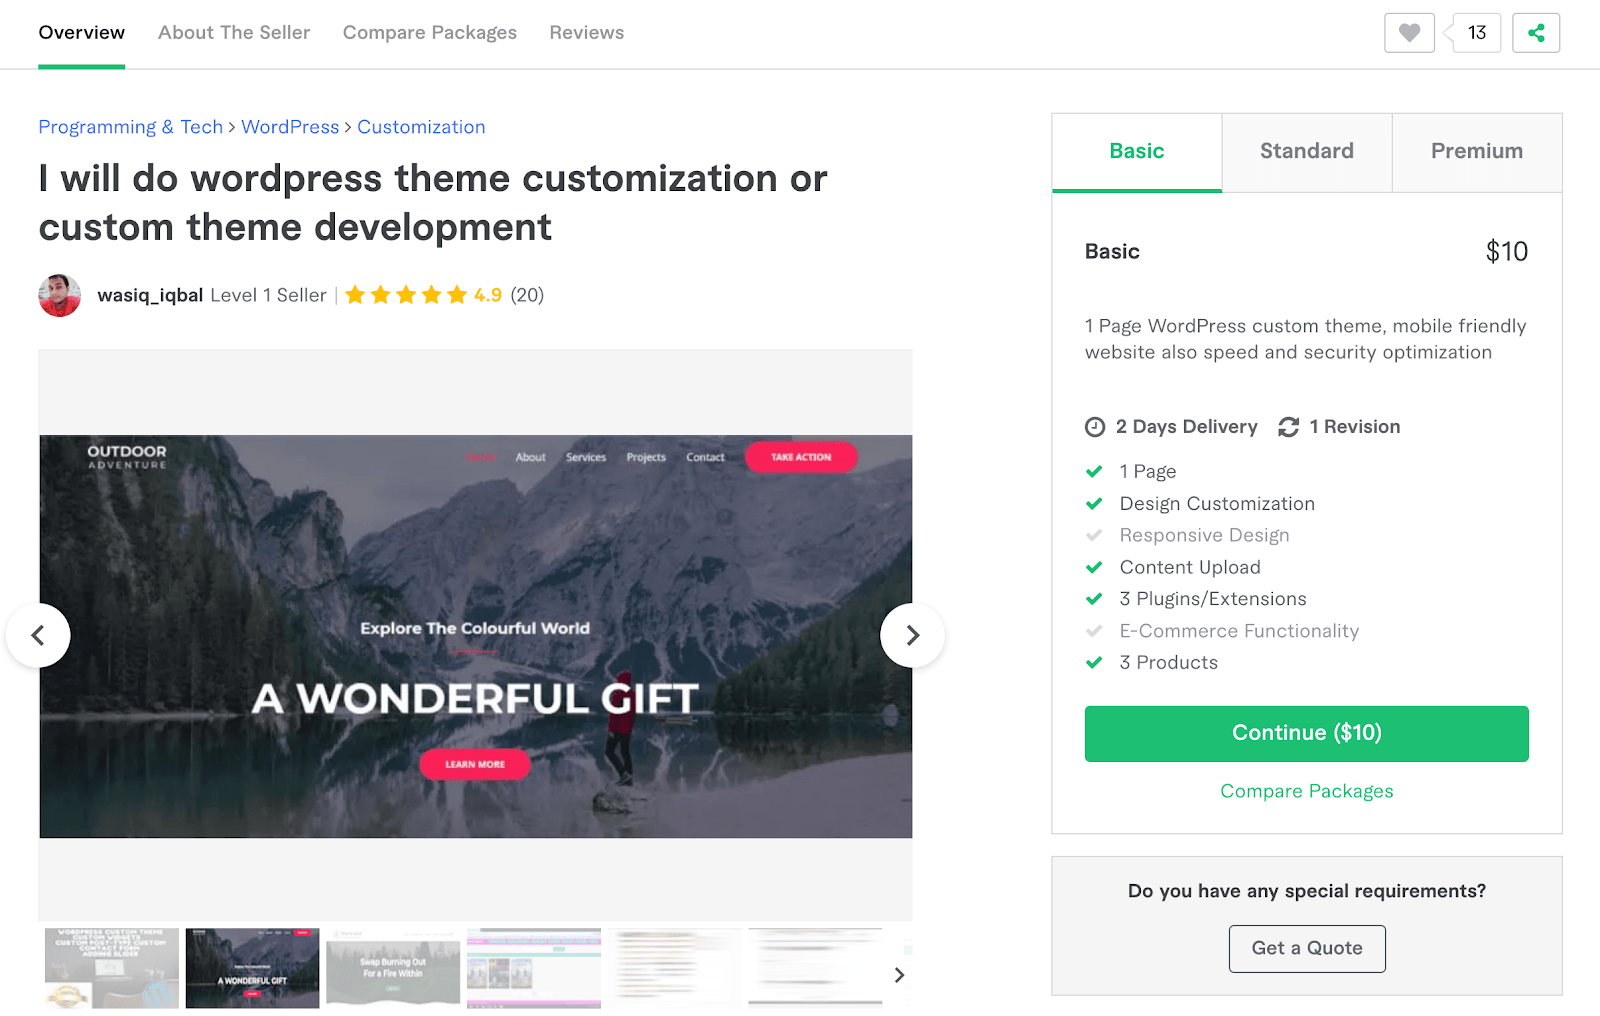
Task: Click the five-star rating icons
Action: tap(406, 295)
